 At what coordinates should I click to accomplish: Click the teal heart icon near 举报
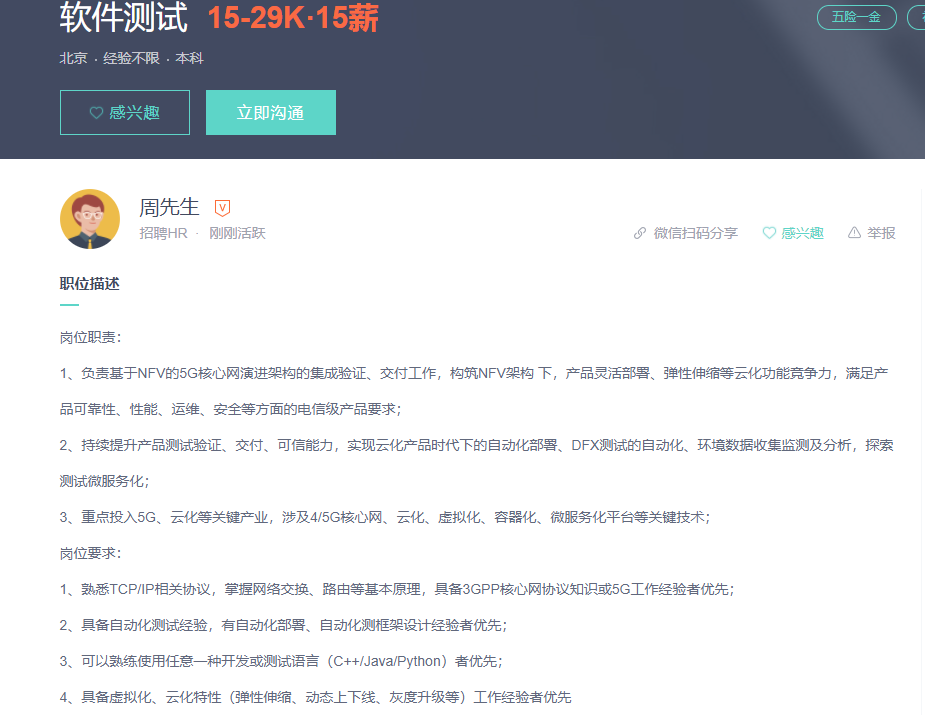pyautogui.click(x=769, y=232)
